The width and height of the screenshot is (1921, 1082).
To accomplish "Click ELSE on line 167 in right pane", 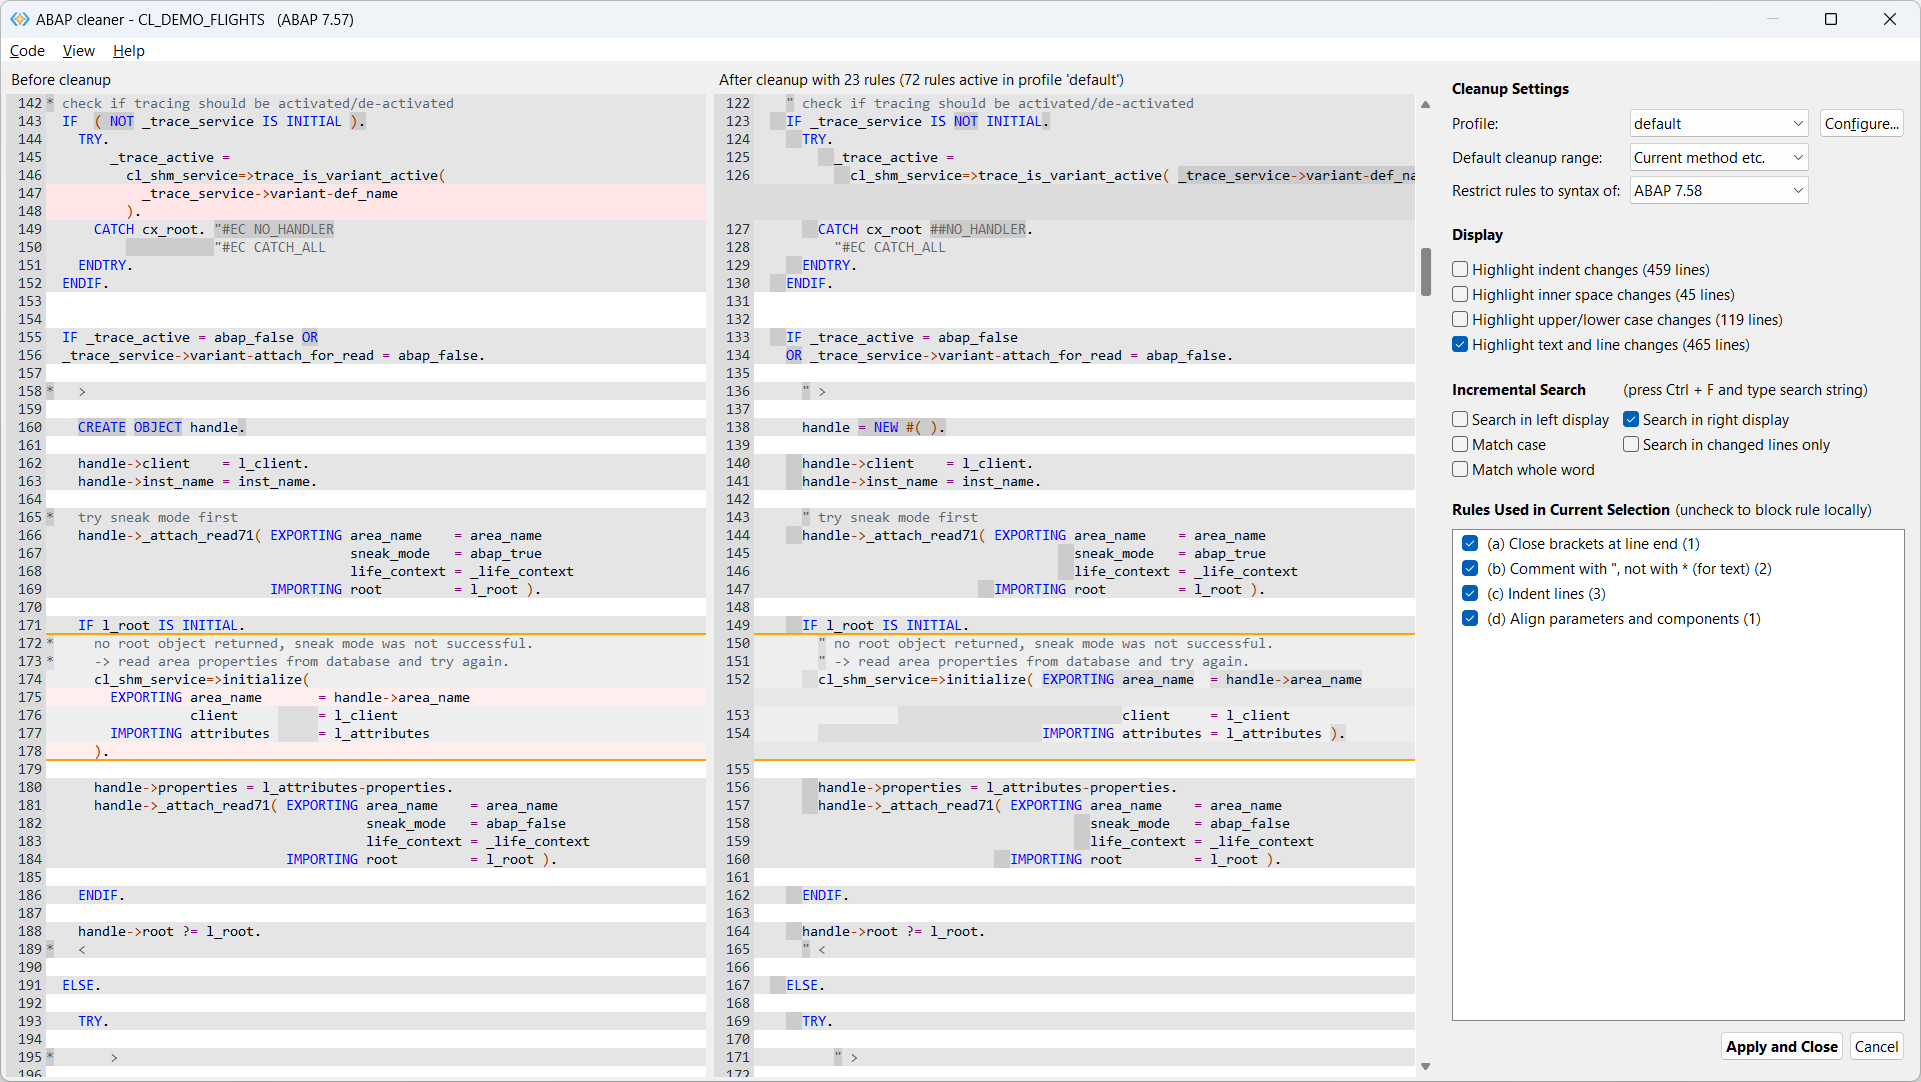I will pos(805,985).
